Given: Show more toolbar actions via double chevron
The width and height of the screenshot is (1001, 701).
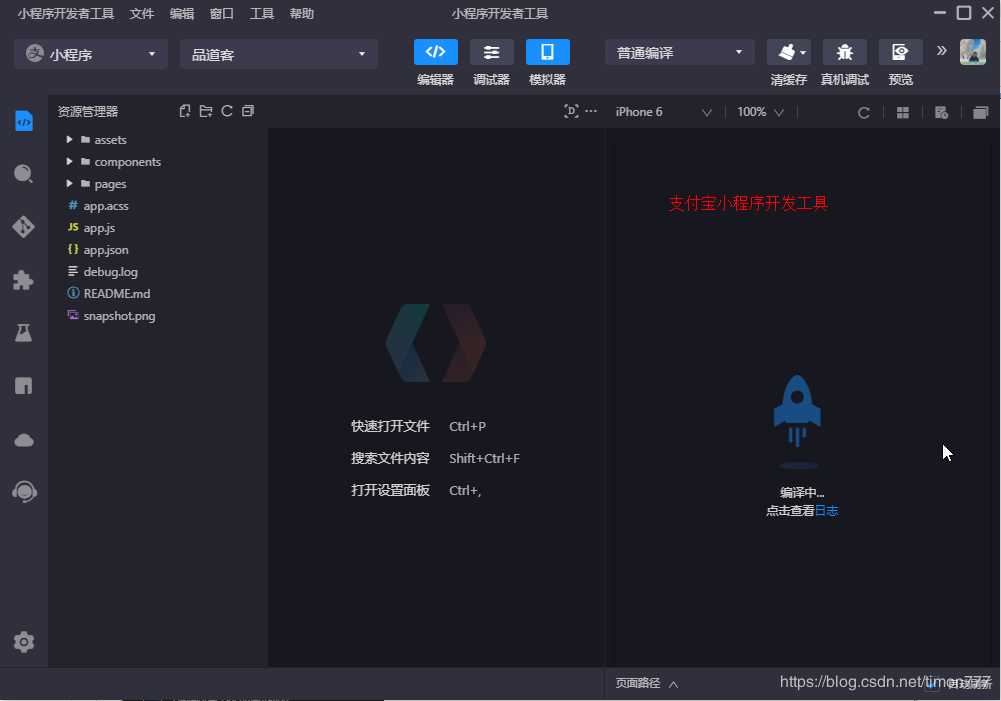Looking at the screenshot, I should [942, 51].
